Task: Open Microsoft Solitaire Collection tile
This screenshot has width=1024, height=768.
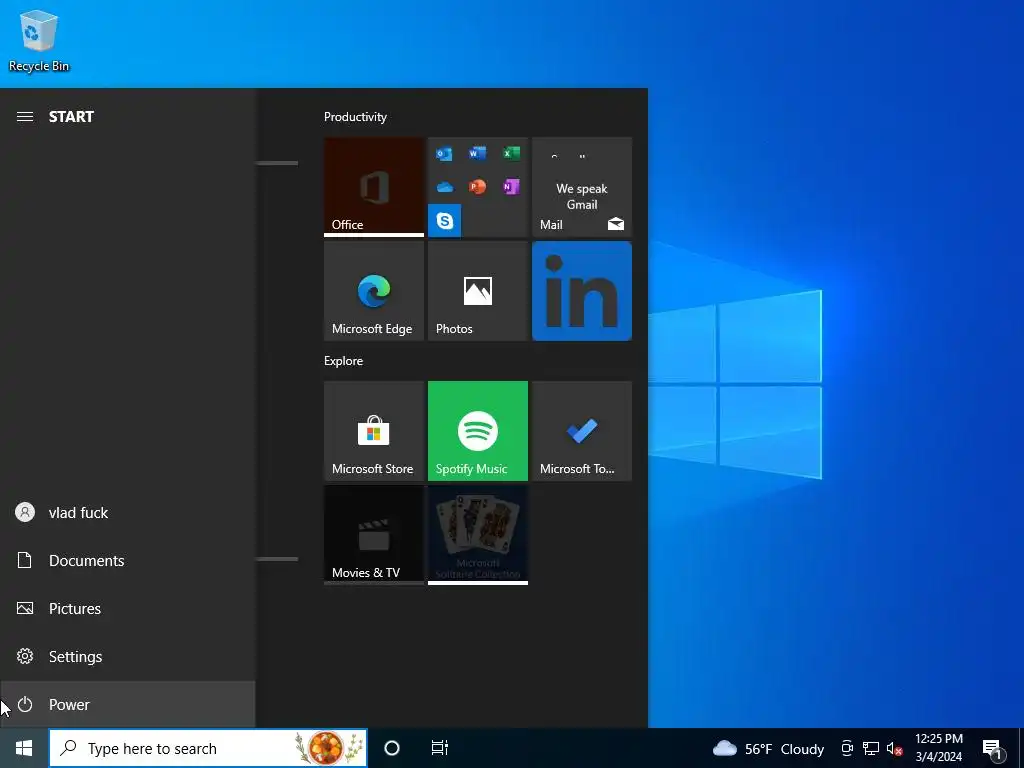Action: coord(477,535)
